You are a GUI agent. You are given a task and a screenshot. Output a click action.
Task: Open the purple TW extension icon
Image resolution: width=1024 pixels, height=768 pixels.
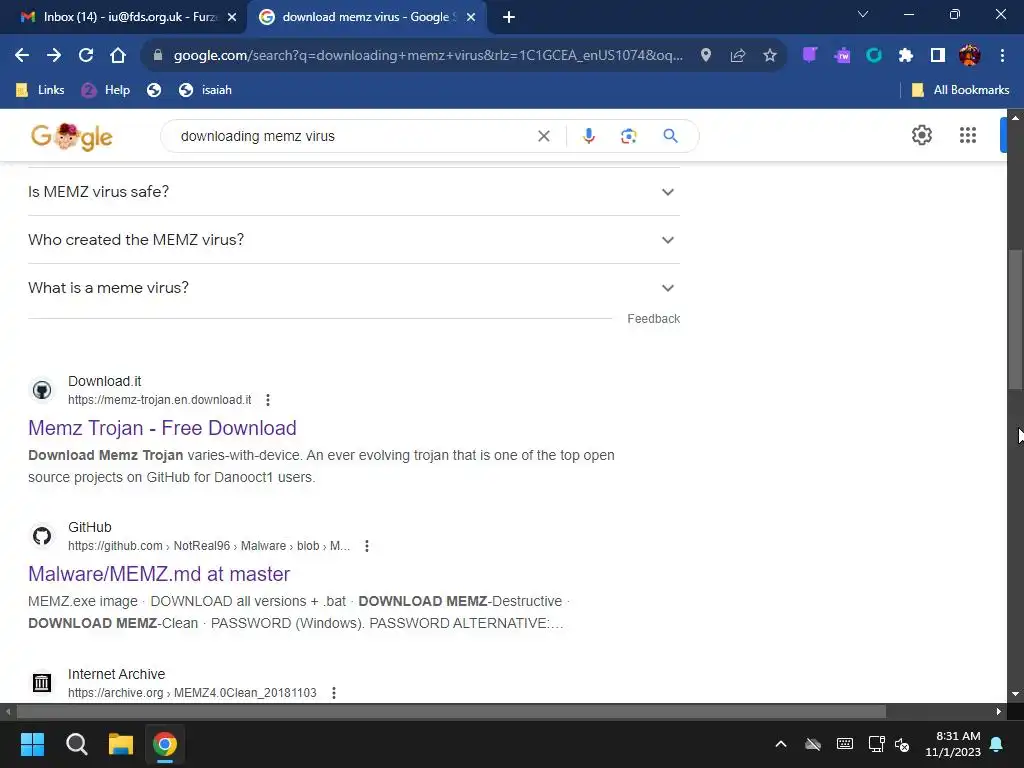pyautogui.click(x=842, y=56)
